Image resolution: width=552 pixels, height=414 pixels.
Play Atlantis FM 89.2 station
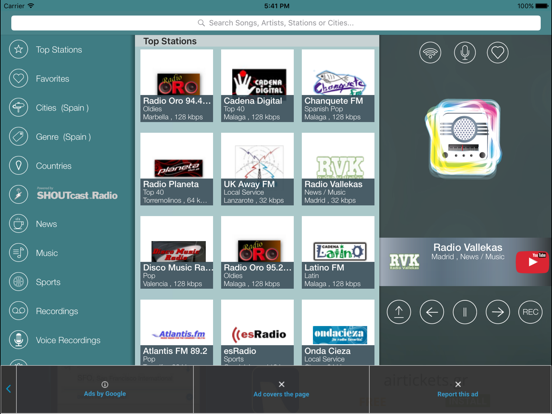coord(177,332)
